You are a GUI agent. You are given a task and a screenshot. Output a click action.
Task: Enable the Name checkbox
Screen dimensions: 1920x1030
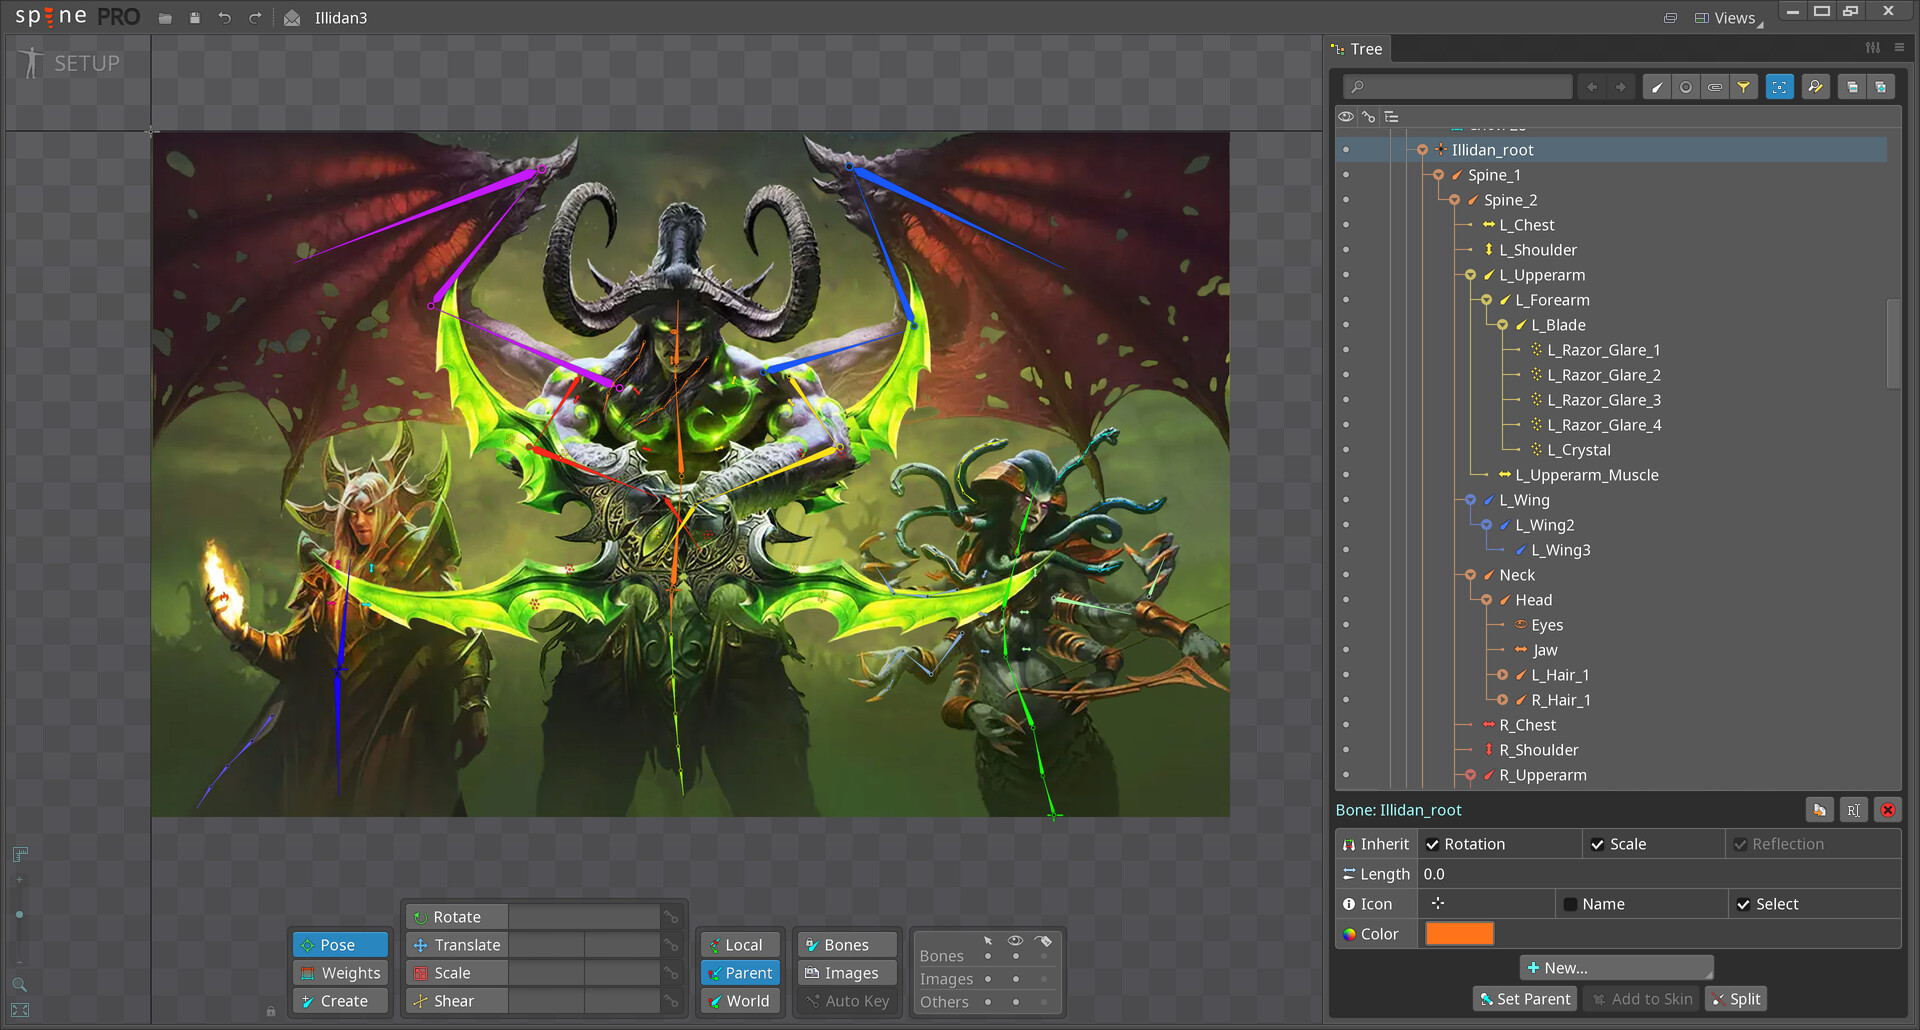pyautogui.click(x=1570, y=904)
